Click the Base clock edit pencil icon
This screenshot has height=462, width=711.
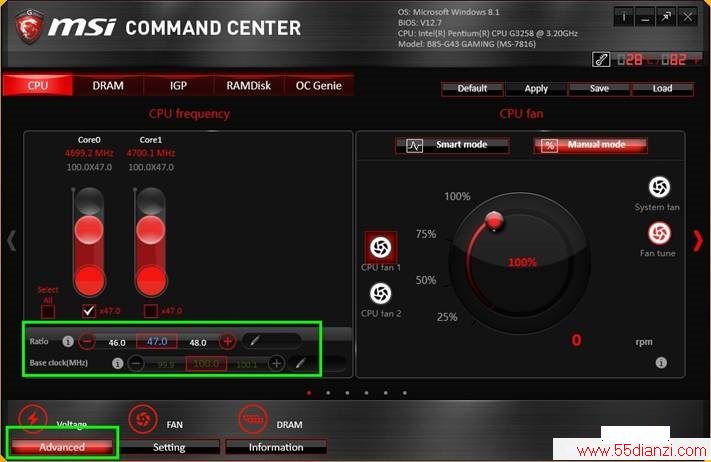pyautogui.click(x=301, y=363)
